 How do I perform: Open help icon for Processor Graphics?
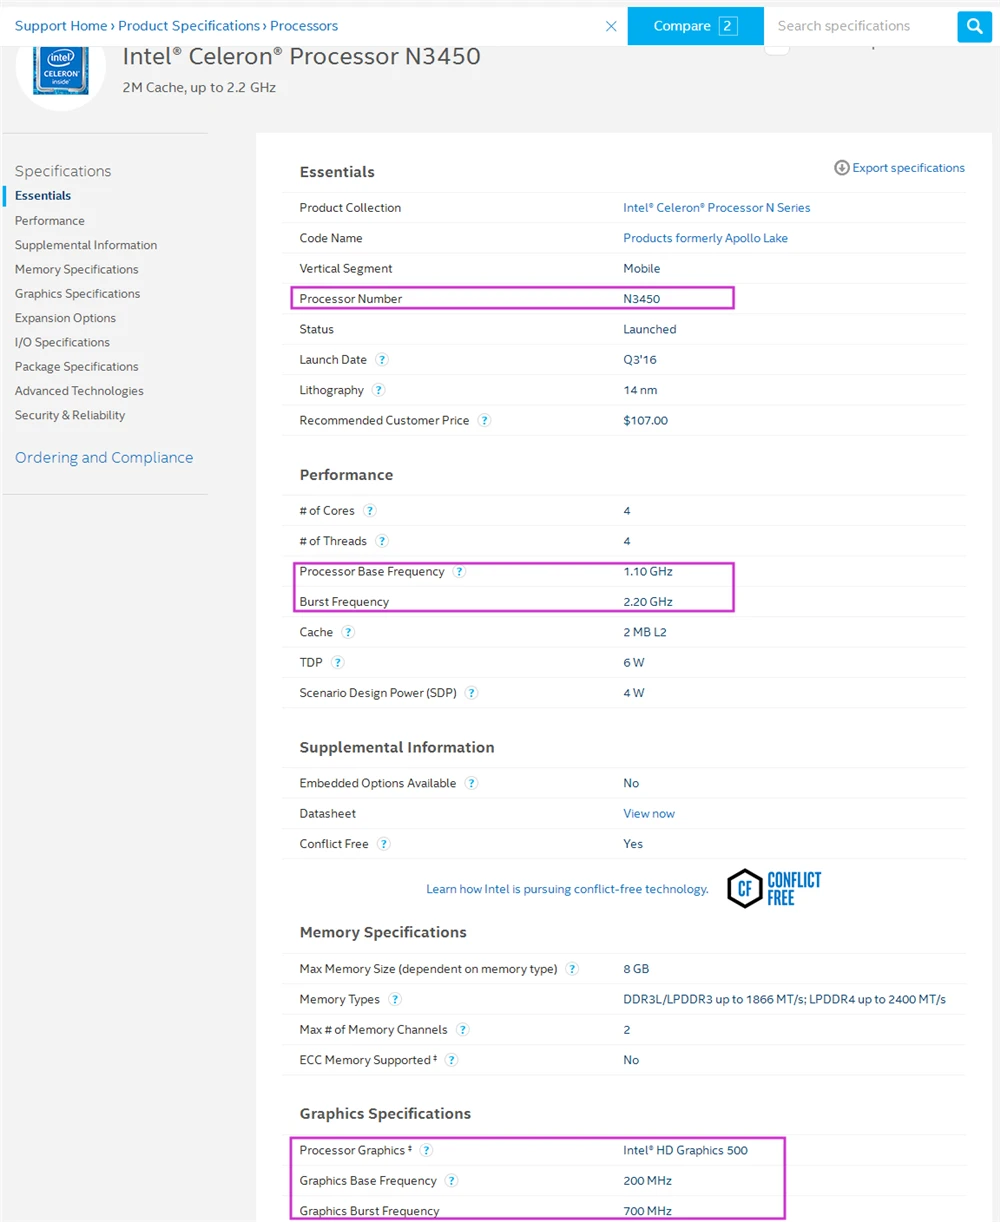pyautogui.click(x=426, y=1151)
